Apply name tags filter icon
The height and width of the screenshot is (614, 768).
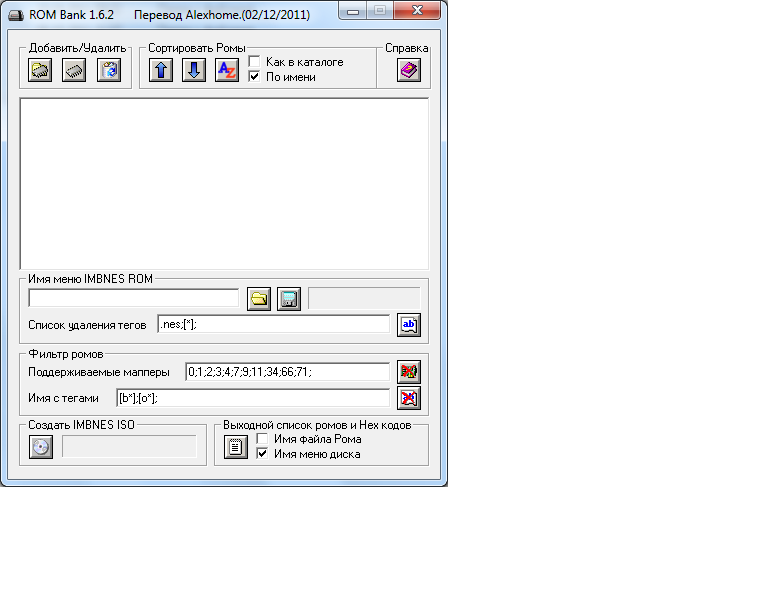pyautogui.click(x=409, y=398)
